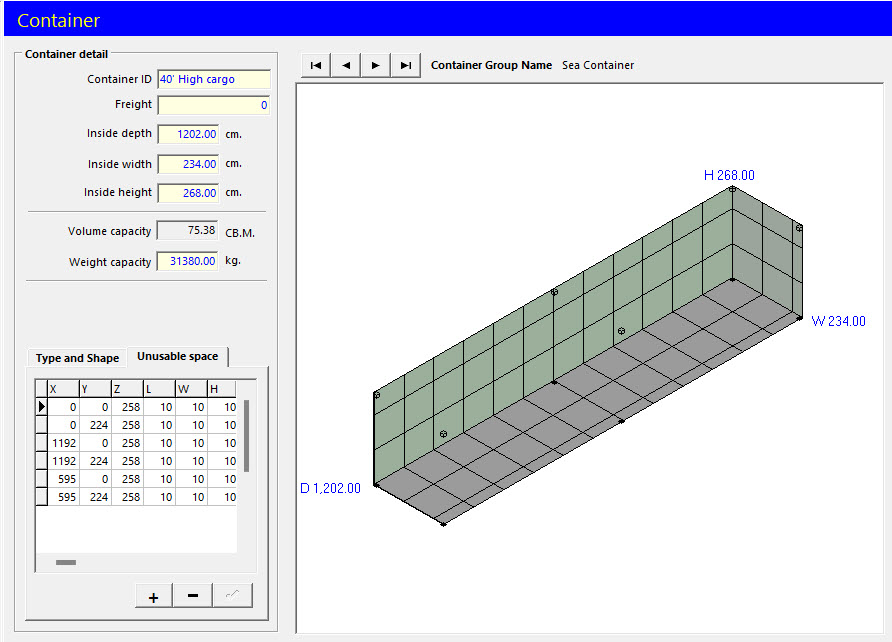The height and width of the screenshot is (642, 892).
Task: Edit Inside width value 234.00
Action: pyautogui.click(x=188, y=164)
